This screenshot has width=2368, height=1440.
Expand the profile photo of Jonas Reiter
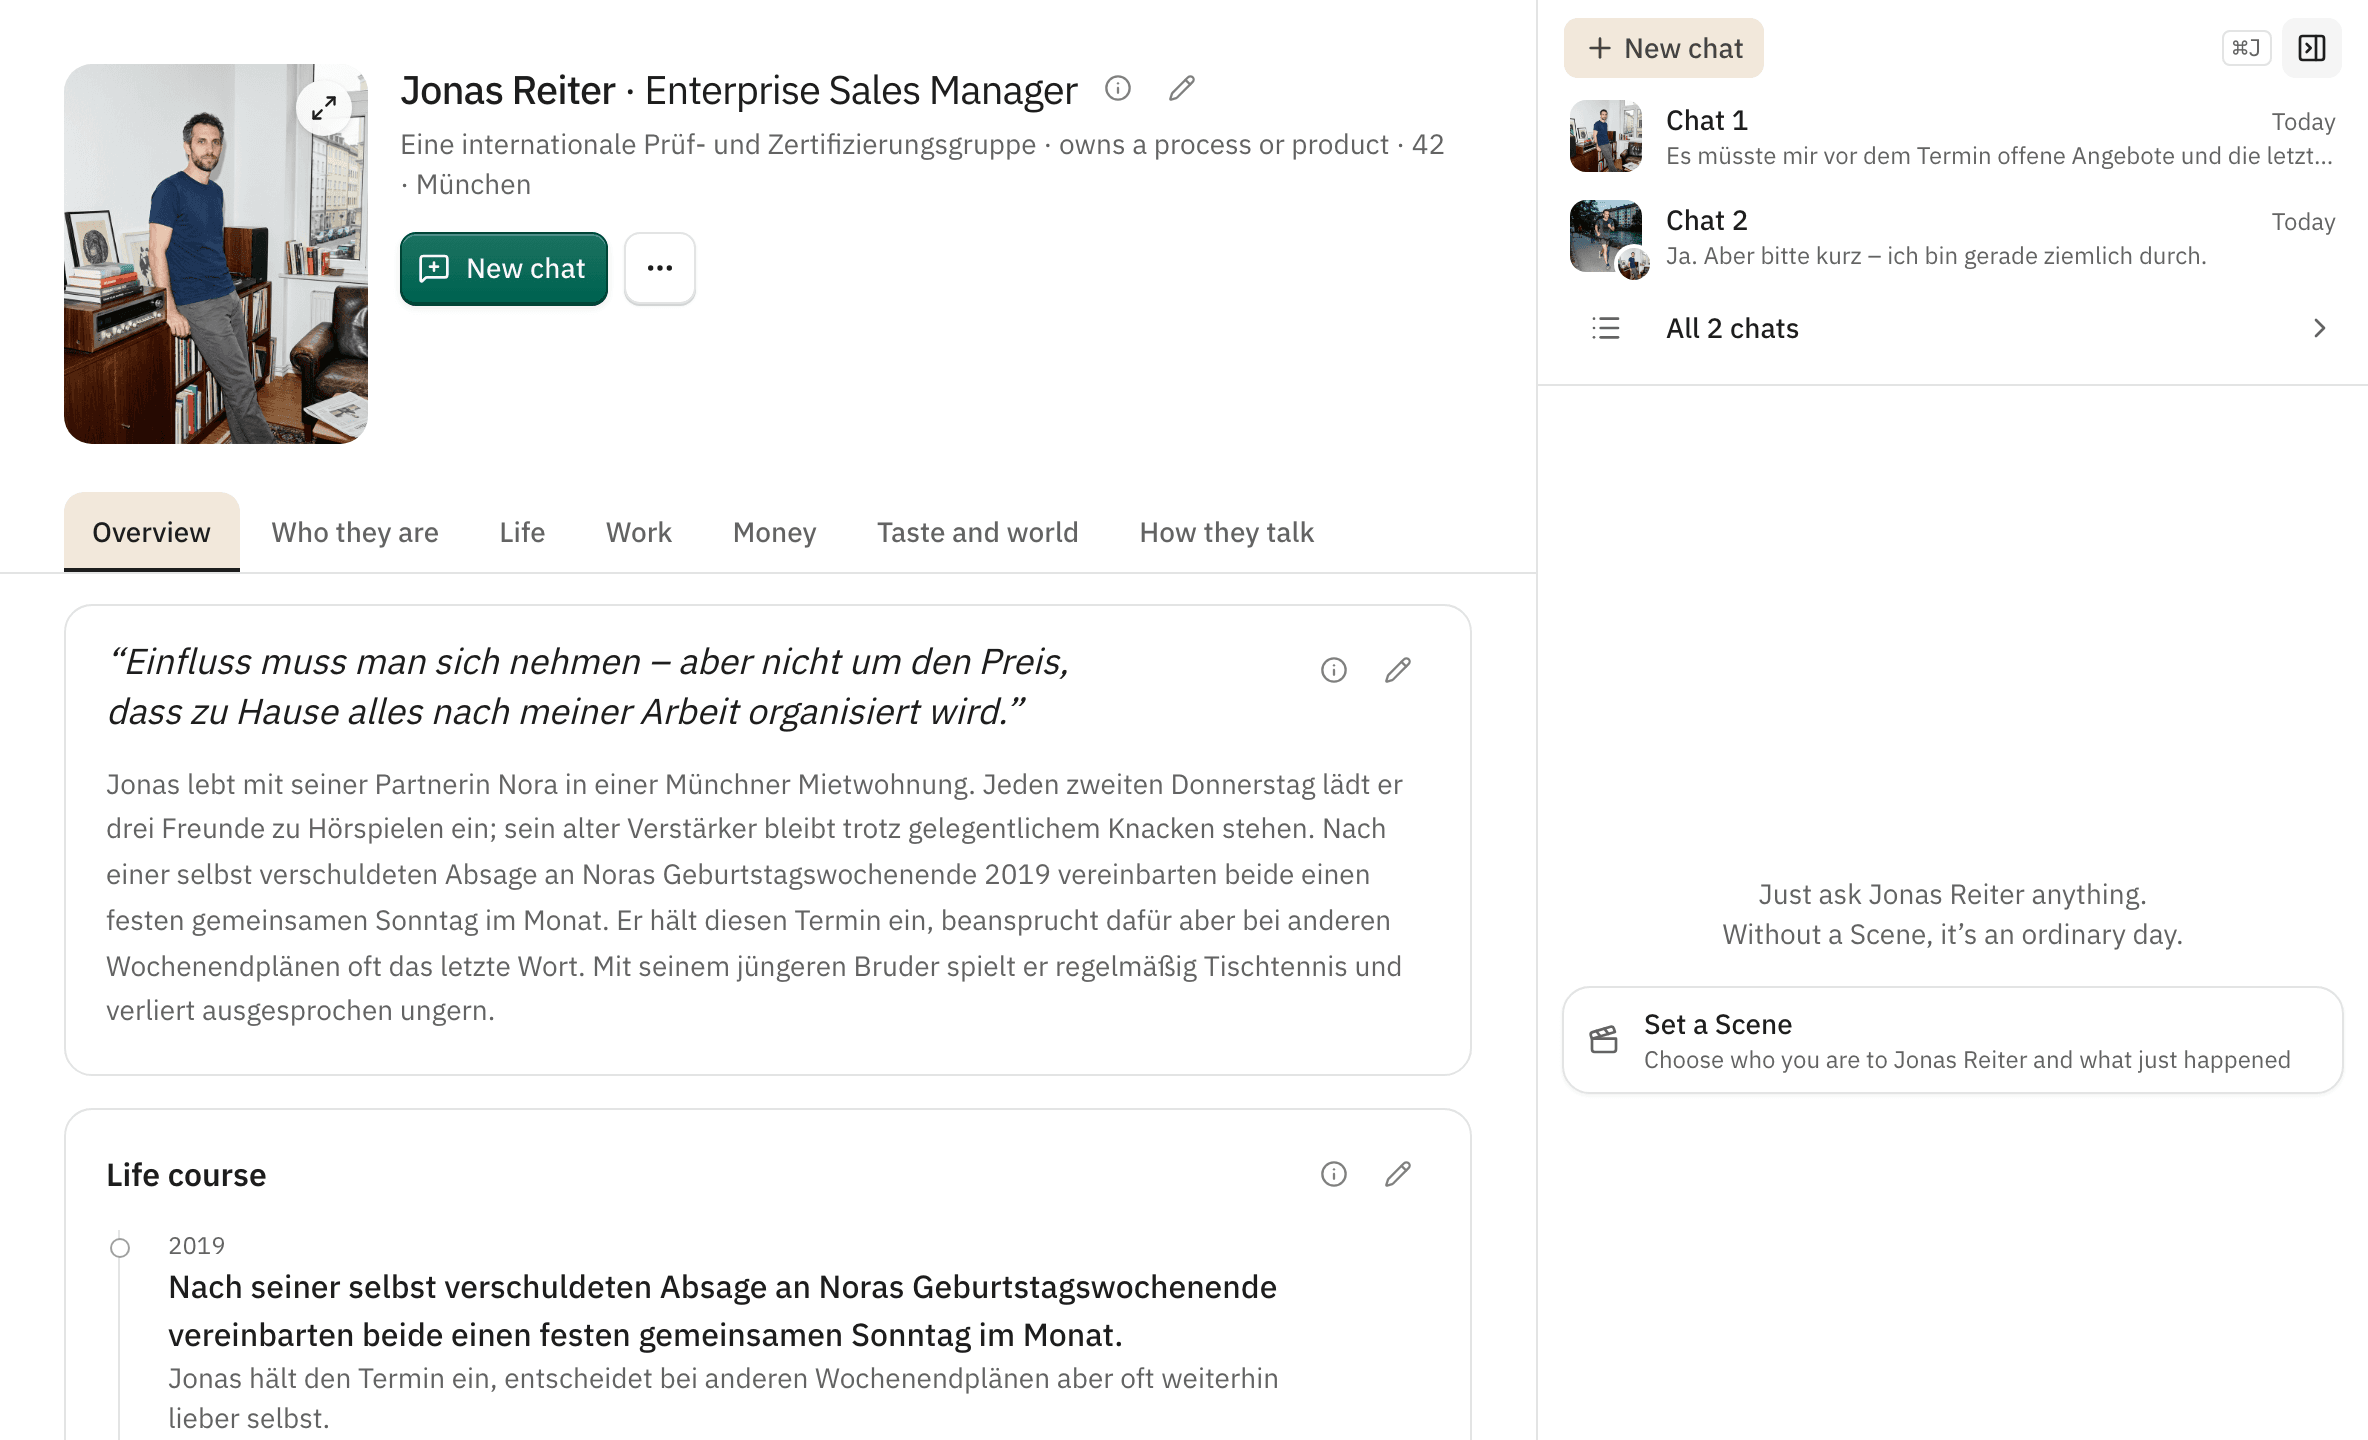[x=323, y=107]
